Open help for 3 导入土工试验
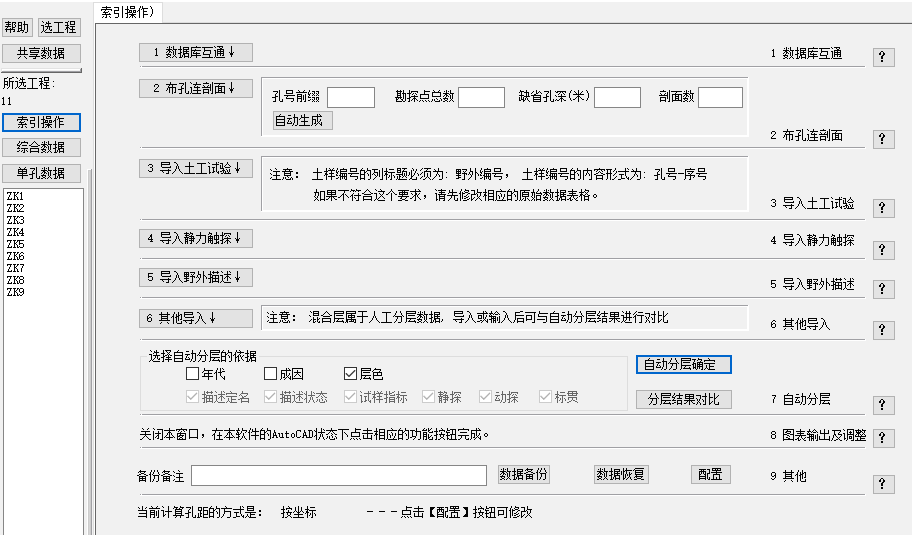This screenshot has height=535, width=912. (883, 208)
